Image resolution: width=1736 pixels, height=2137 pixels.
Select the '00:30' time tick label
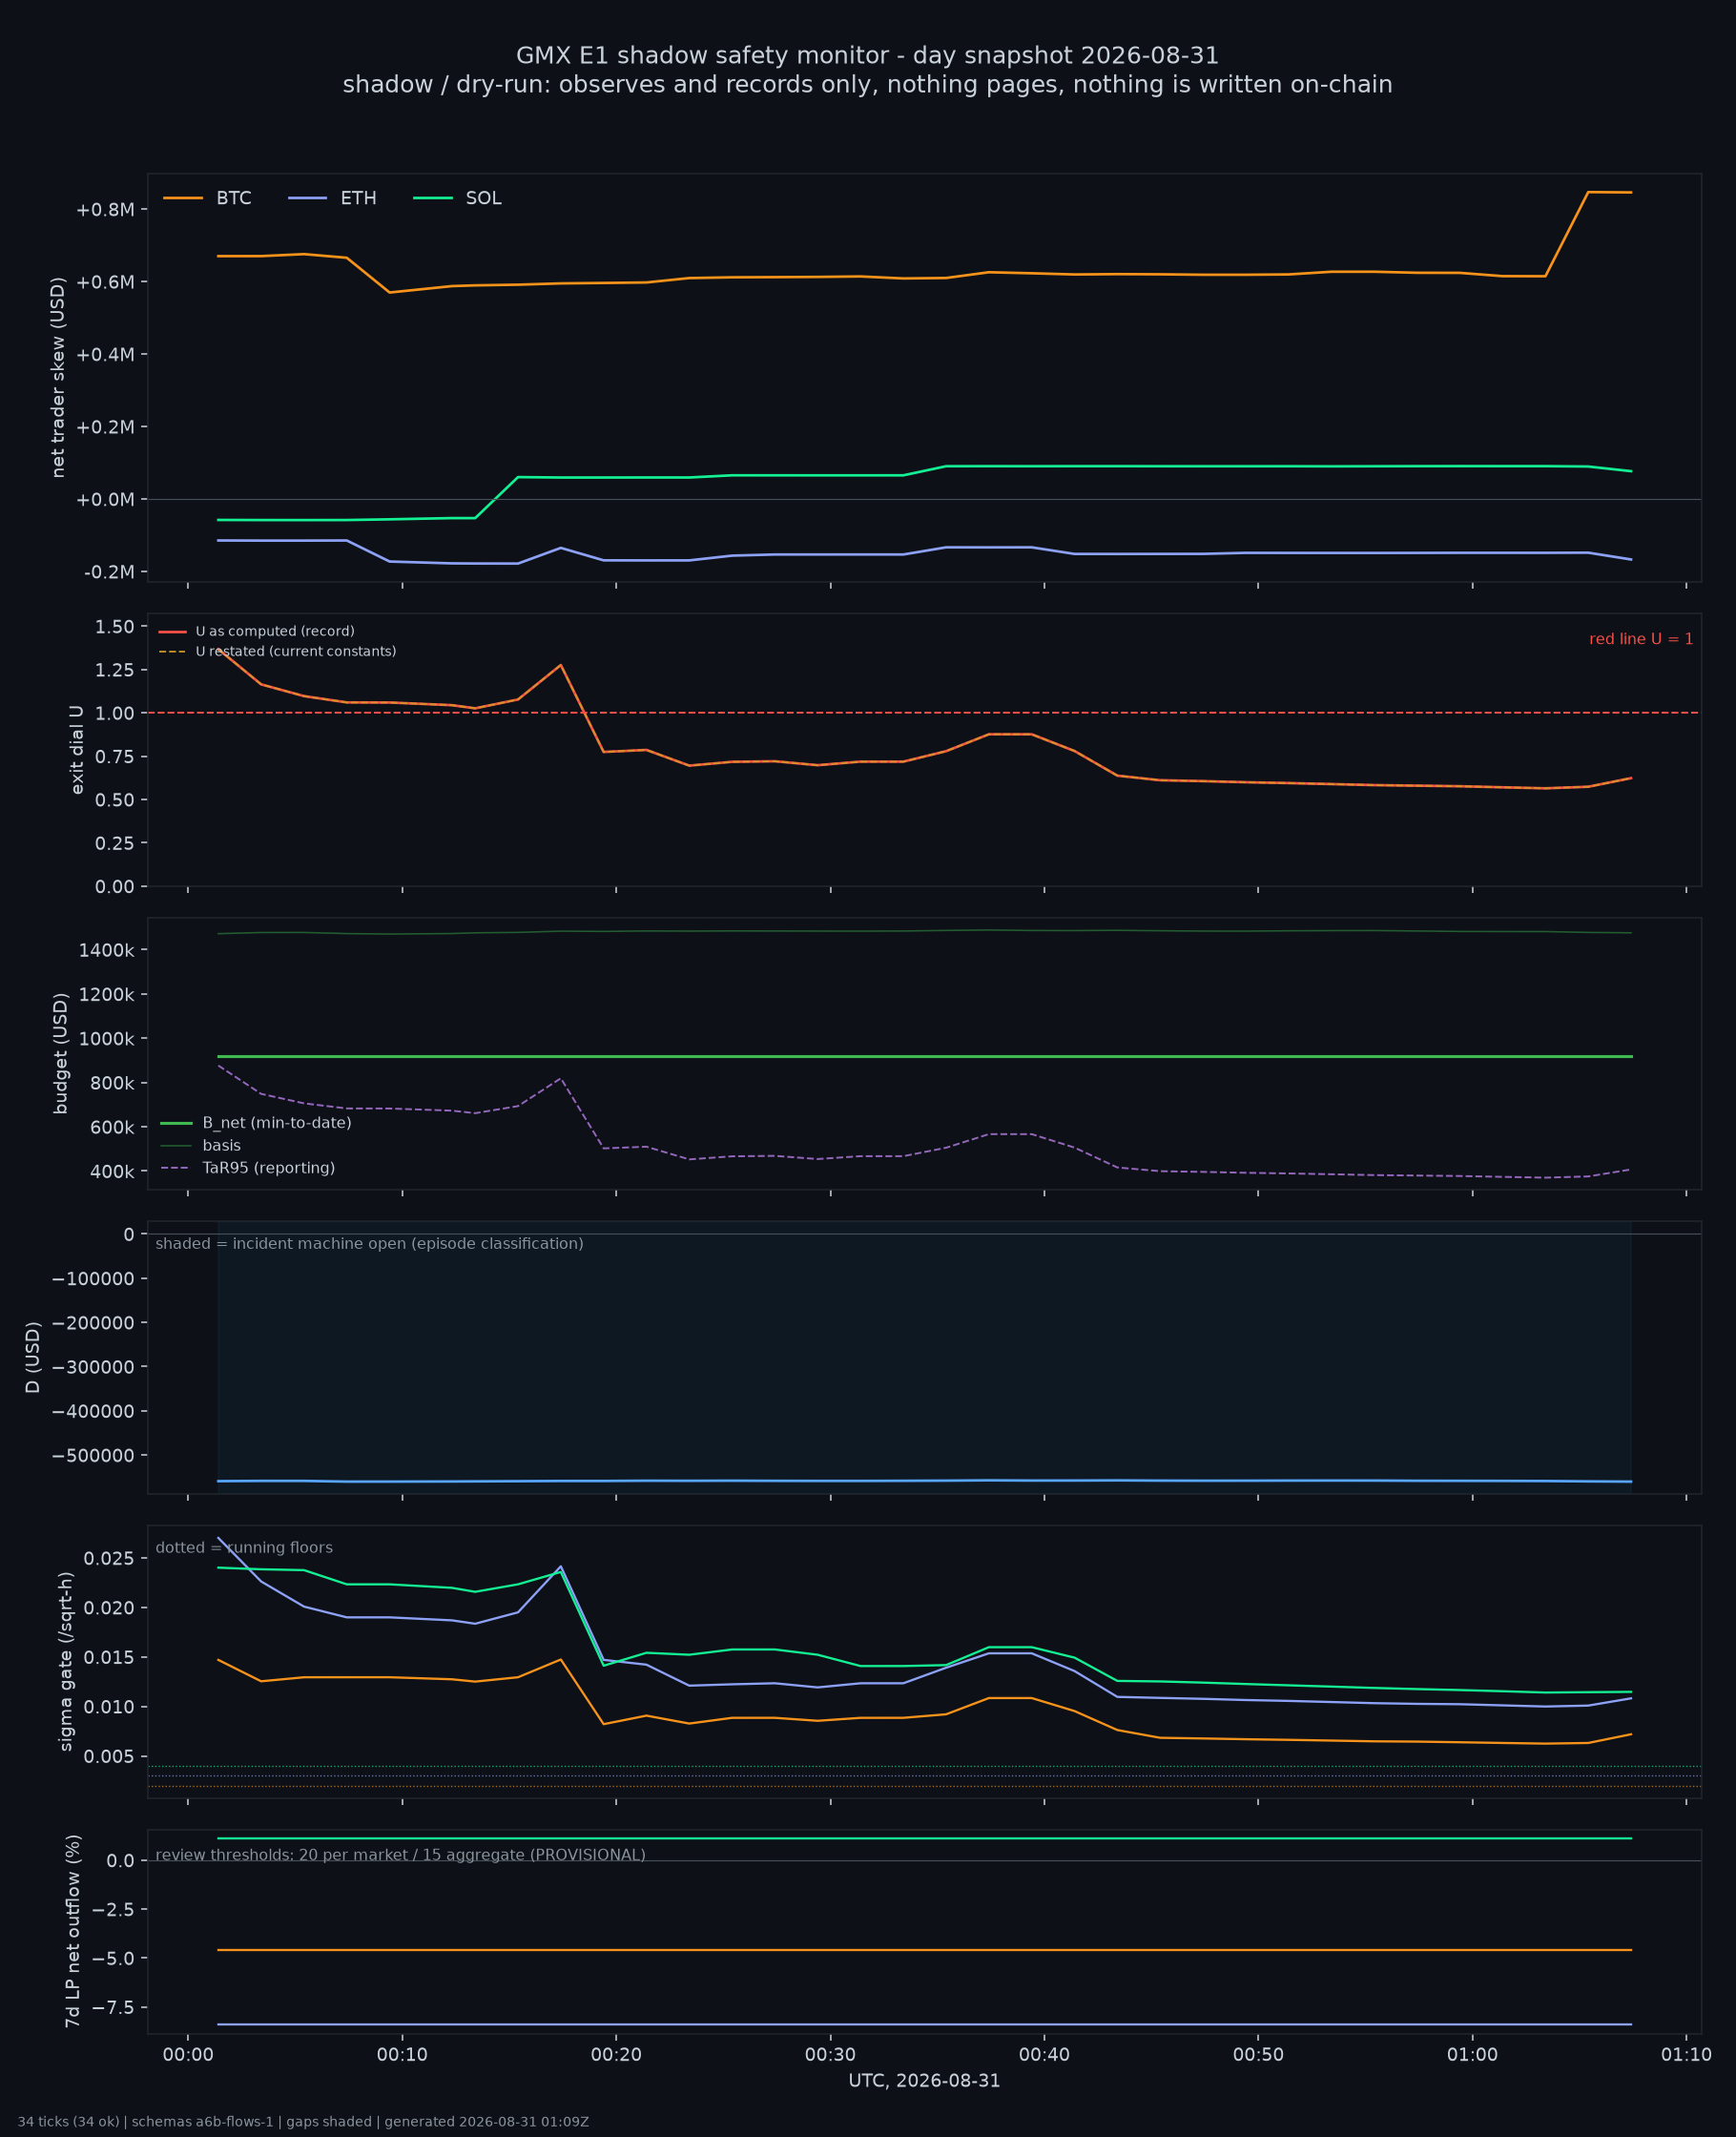click(x=830, y=2055)
